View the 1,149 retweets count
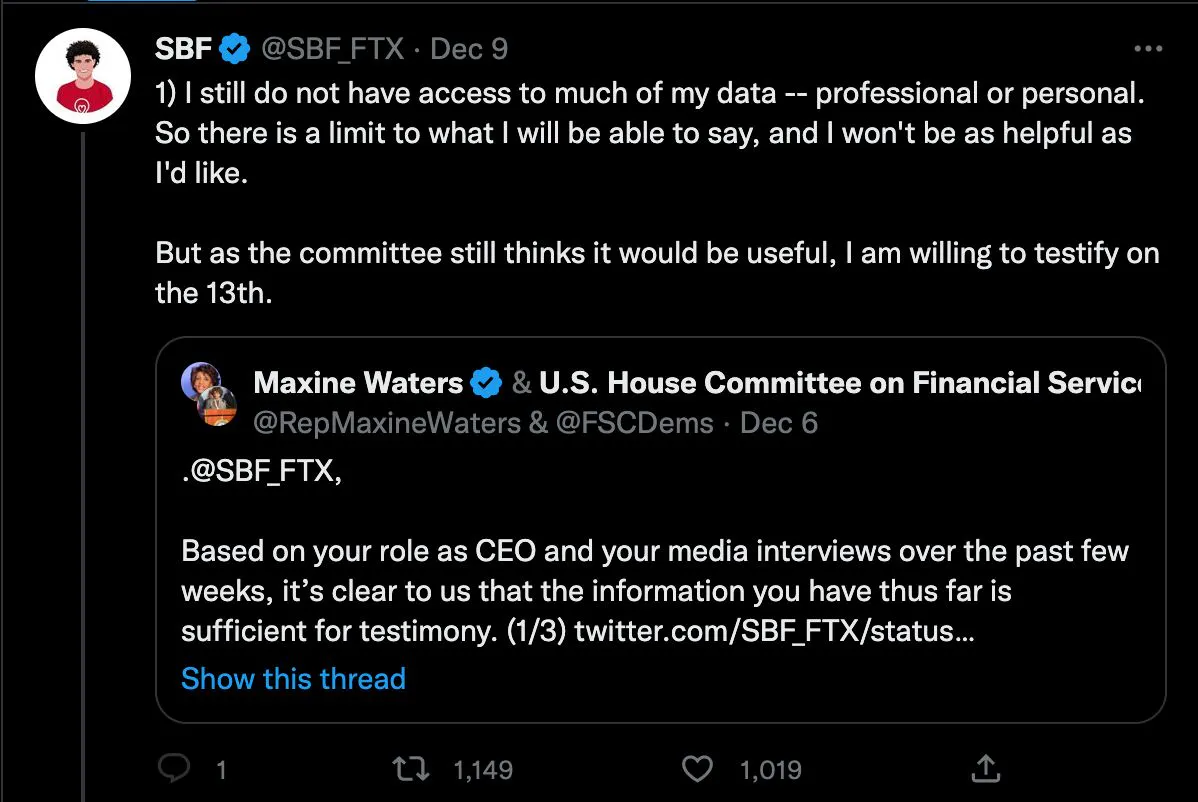The height and width of the screenshot is (802, 1198). pyautogui.click(x=482, y=770)
